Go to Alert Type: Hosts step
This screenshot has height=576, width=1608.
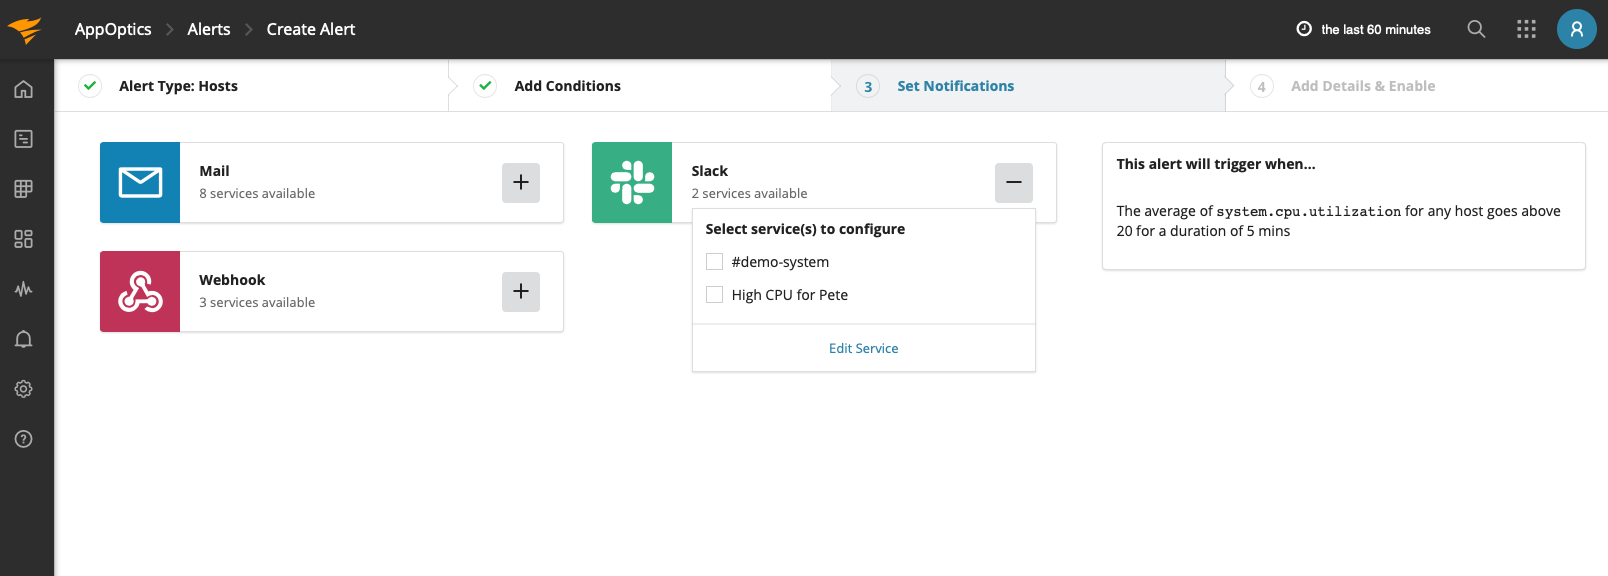pos(178,86)
